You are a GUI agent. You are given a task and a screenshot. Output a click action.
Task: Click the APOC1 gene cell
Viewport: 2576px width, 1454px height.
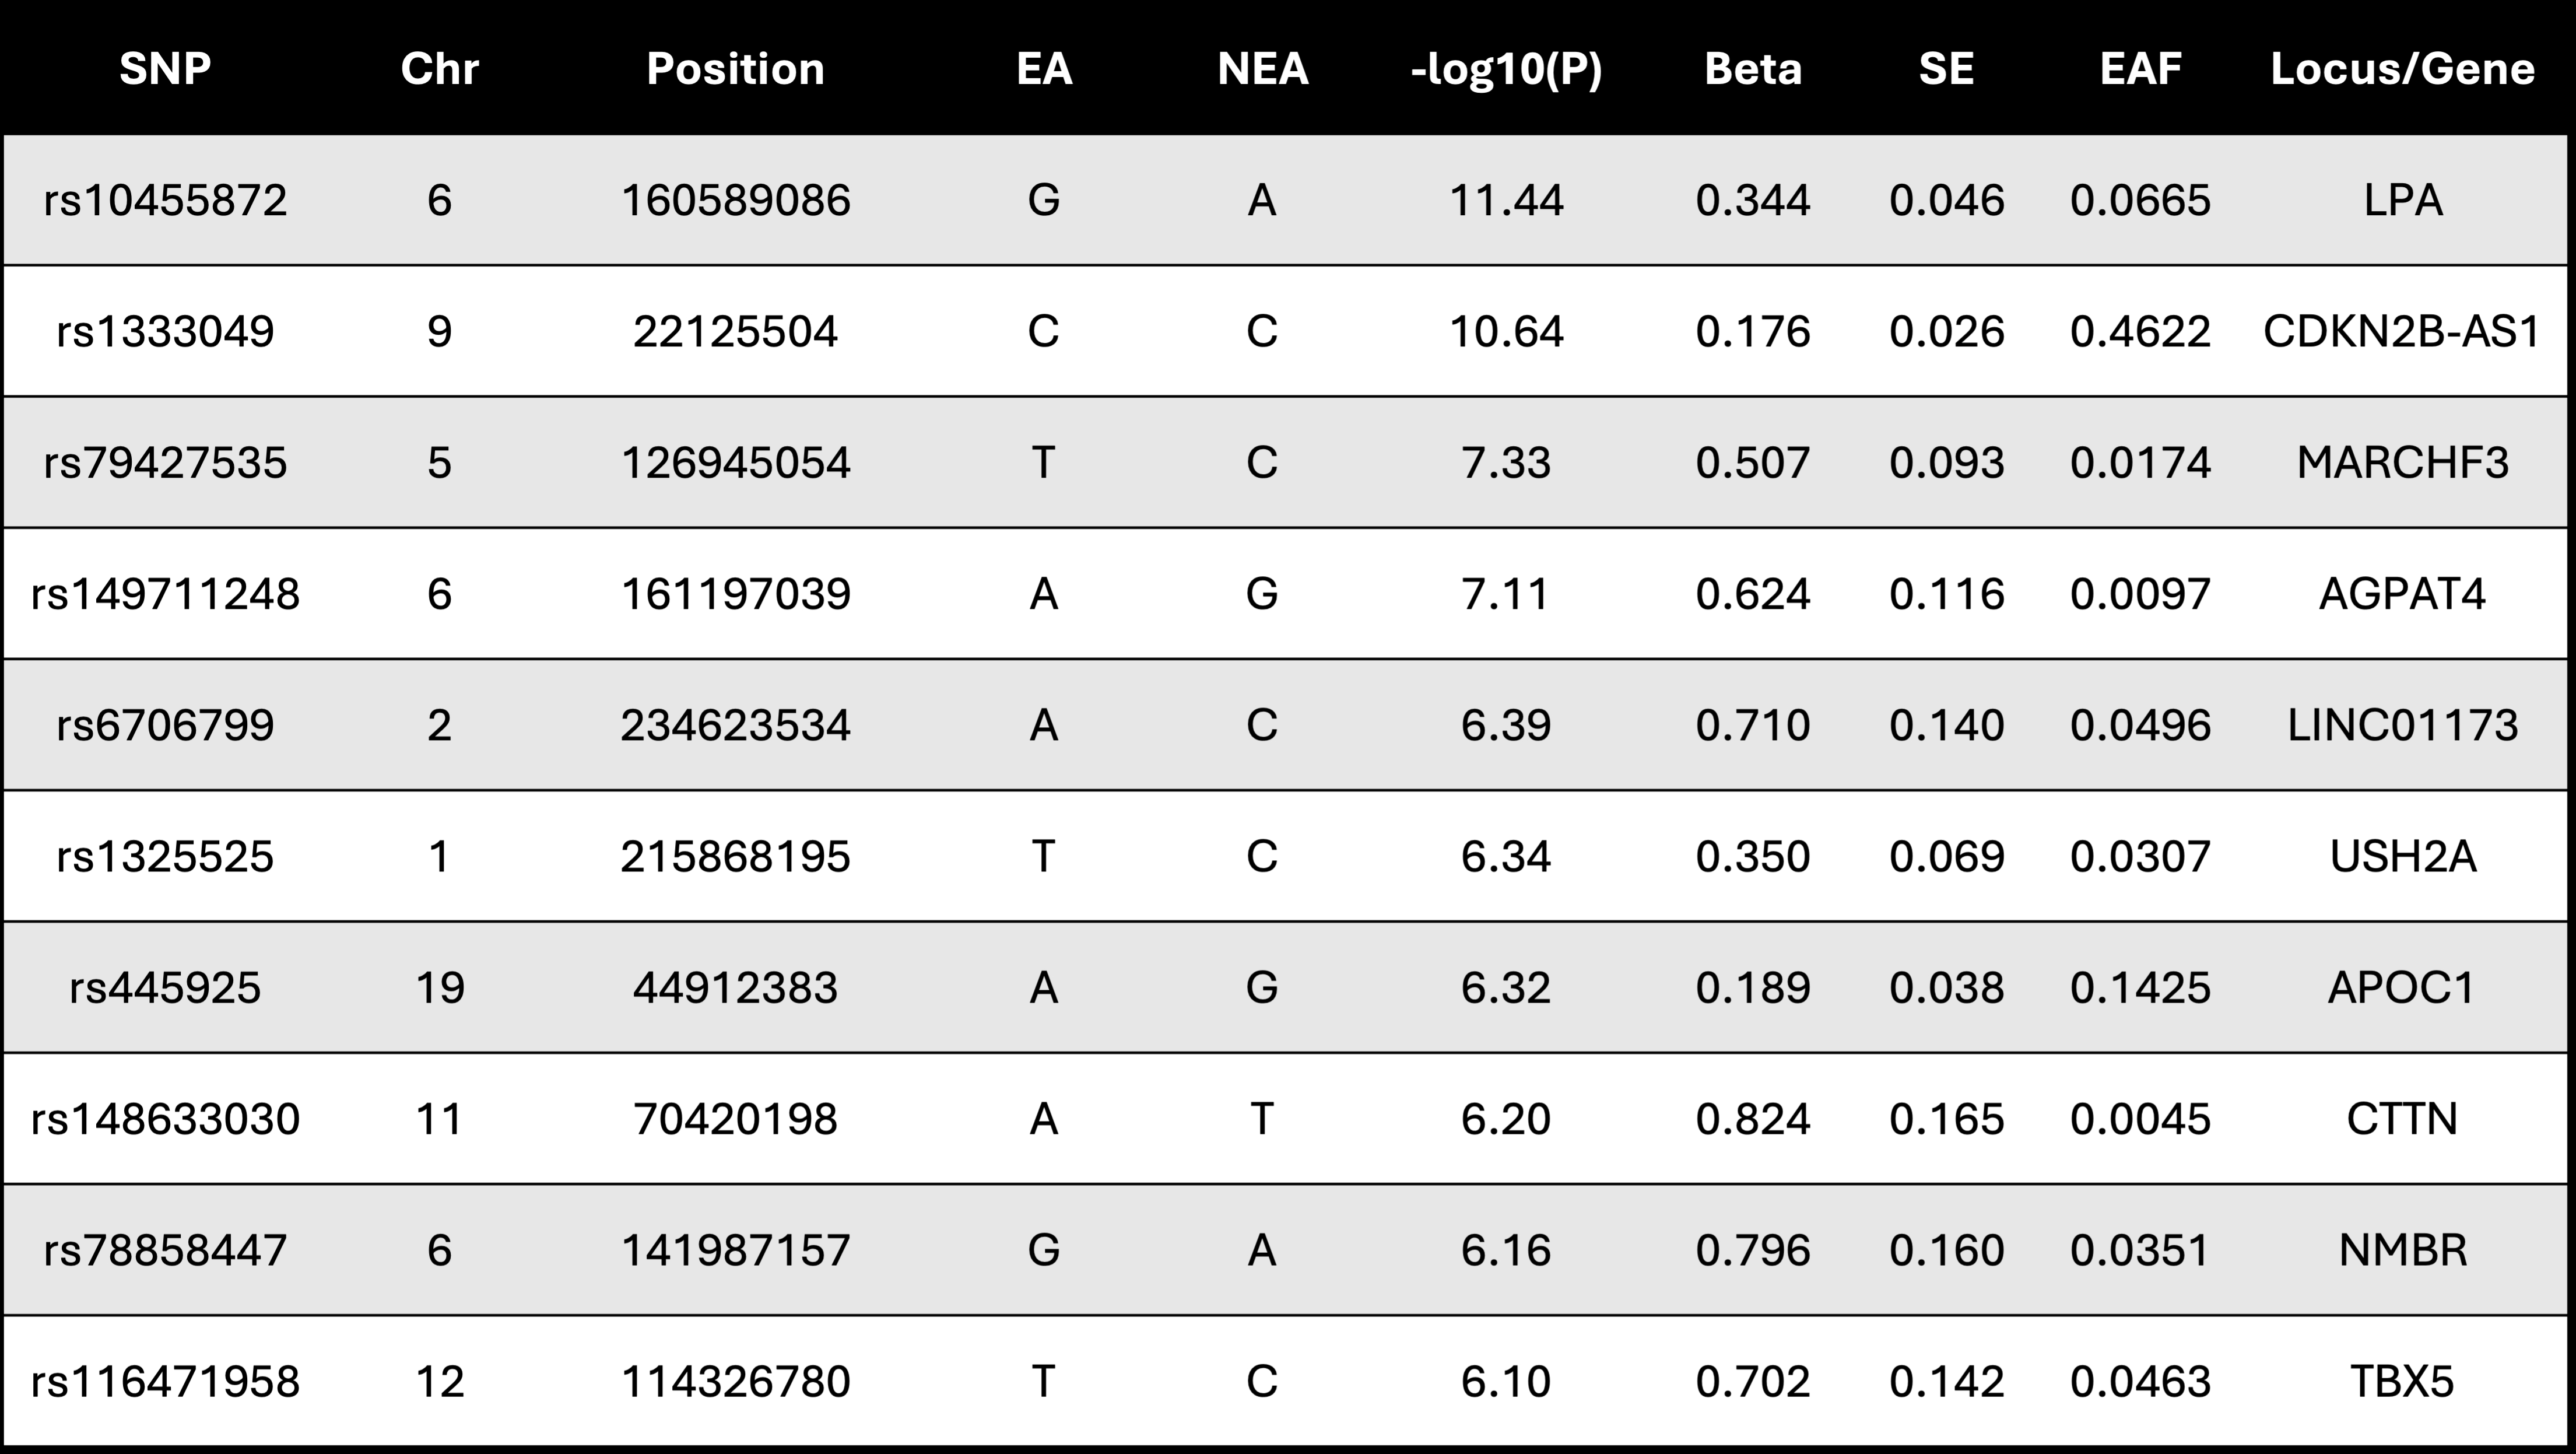(2402, 987)
